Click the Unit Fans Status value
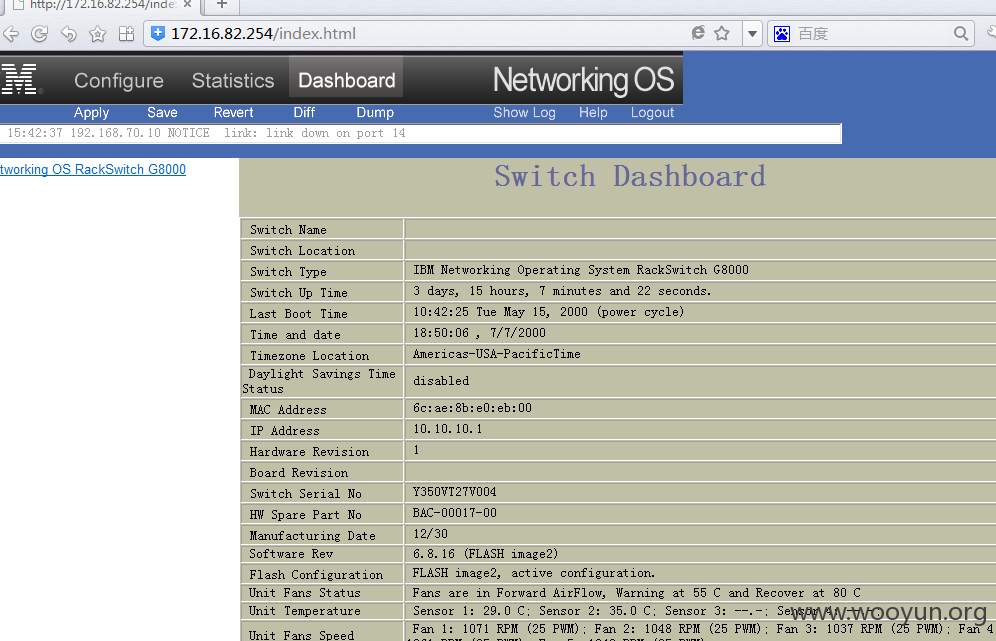The height and width of the screenshot is (641, 996). tap(636, 592)
